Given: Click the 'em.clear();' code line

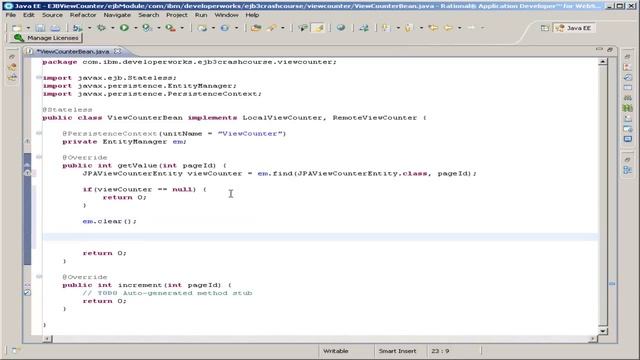Looking at the screenshot, I should click(x=109, y=221).
